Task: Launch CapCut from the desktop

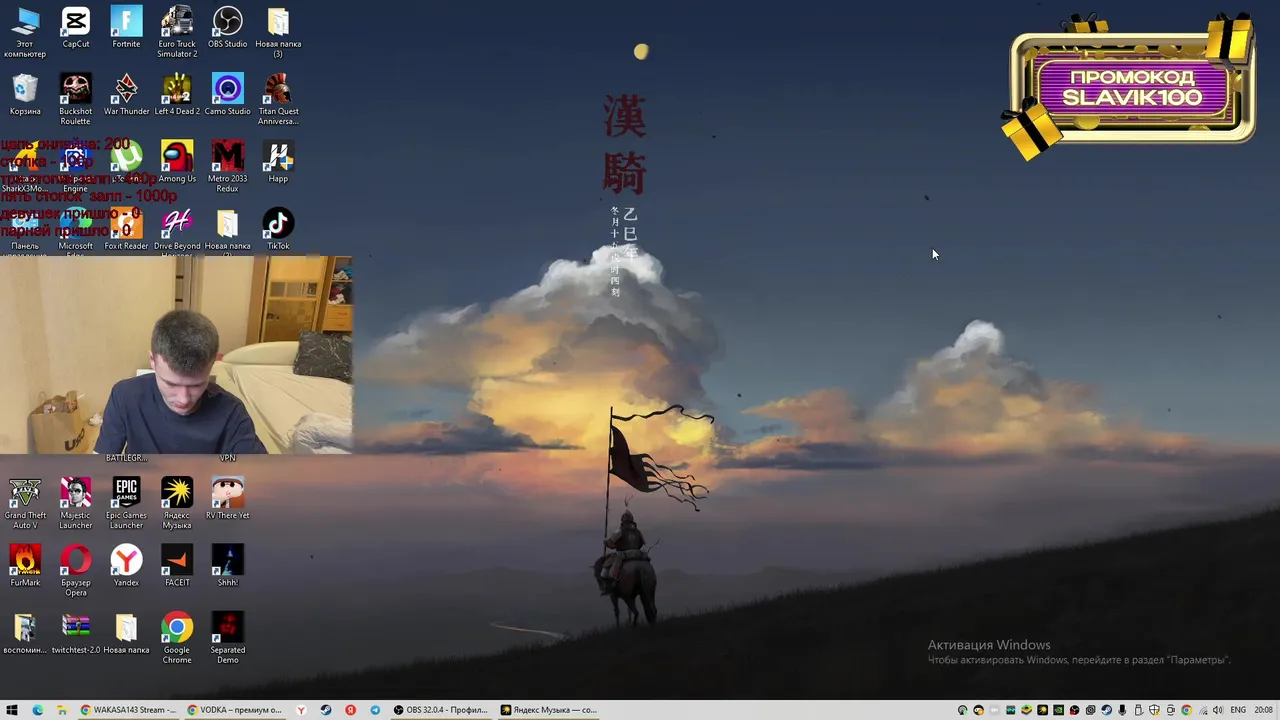Action: tap(75, 28)
